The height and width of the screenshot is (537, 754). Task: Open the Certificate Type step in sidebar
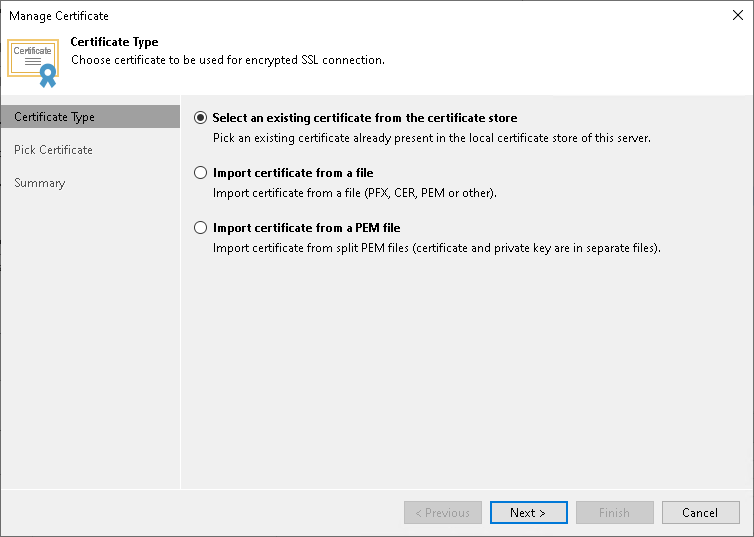(55, 117)
